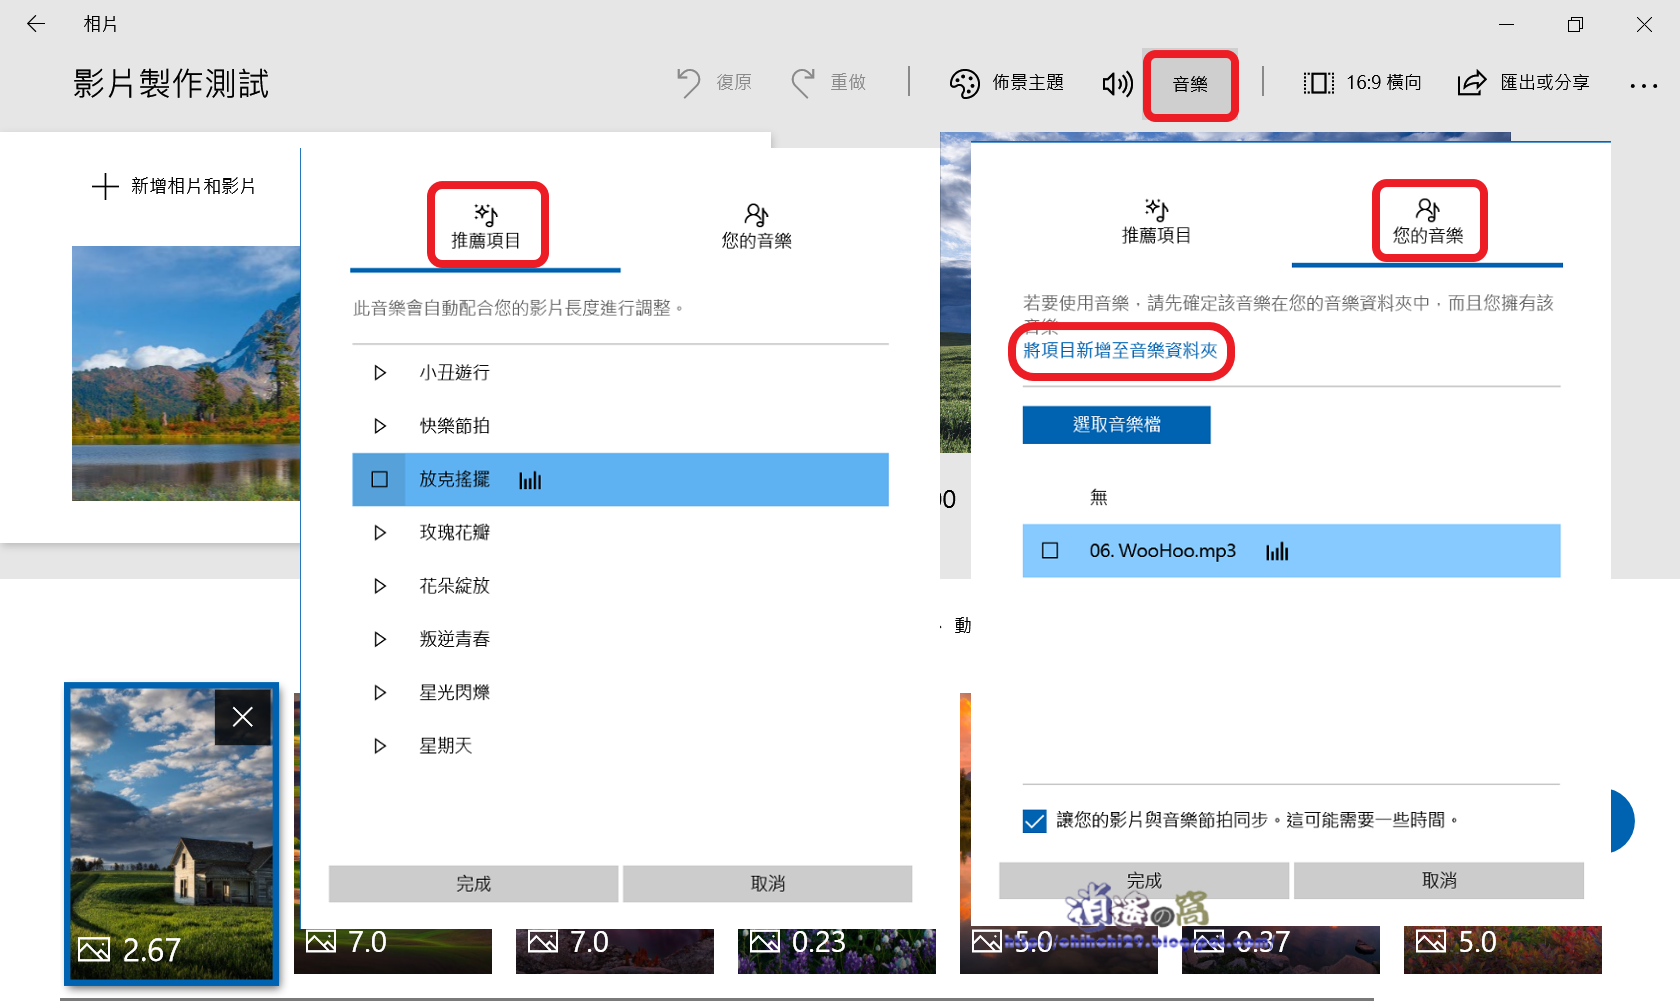Image resolution: width=1680 pixels, height=1004 pixels.
Task: Select the mountain lake library photo
Action: [x=186, y=373]
